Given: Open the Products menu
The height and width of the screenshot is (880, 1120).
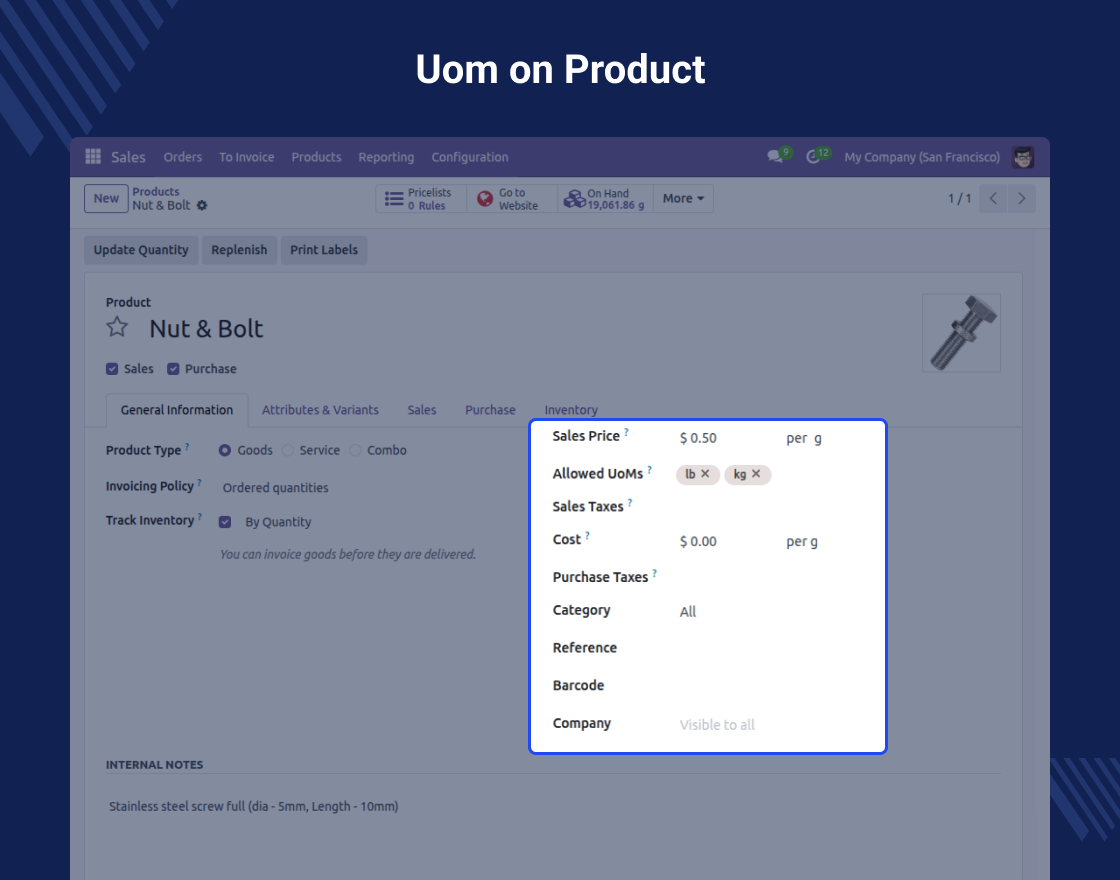Looking at the screenshot, I should click(x=316, y=157).
